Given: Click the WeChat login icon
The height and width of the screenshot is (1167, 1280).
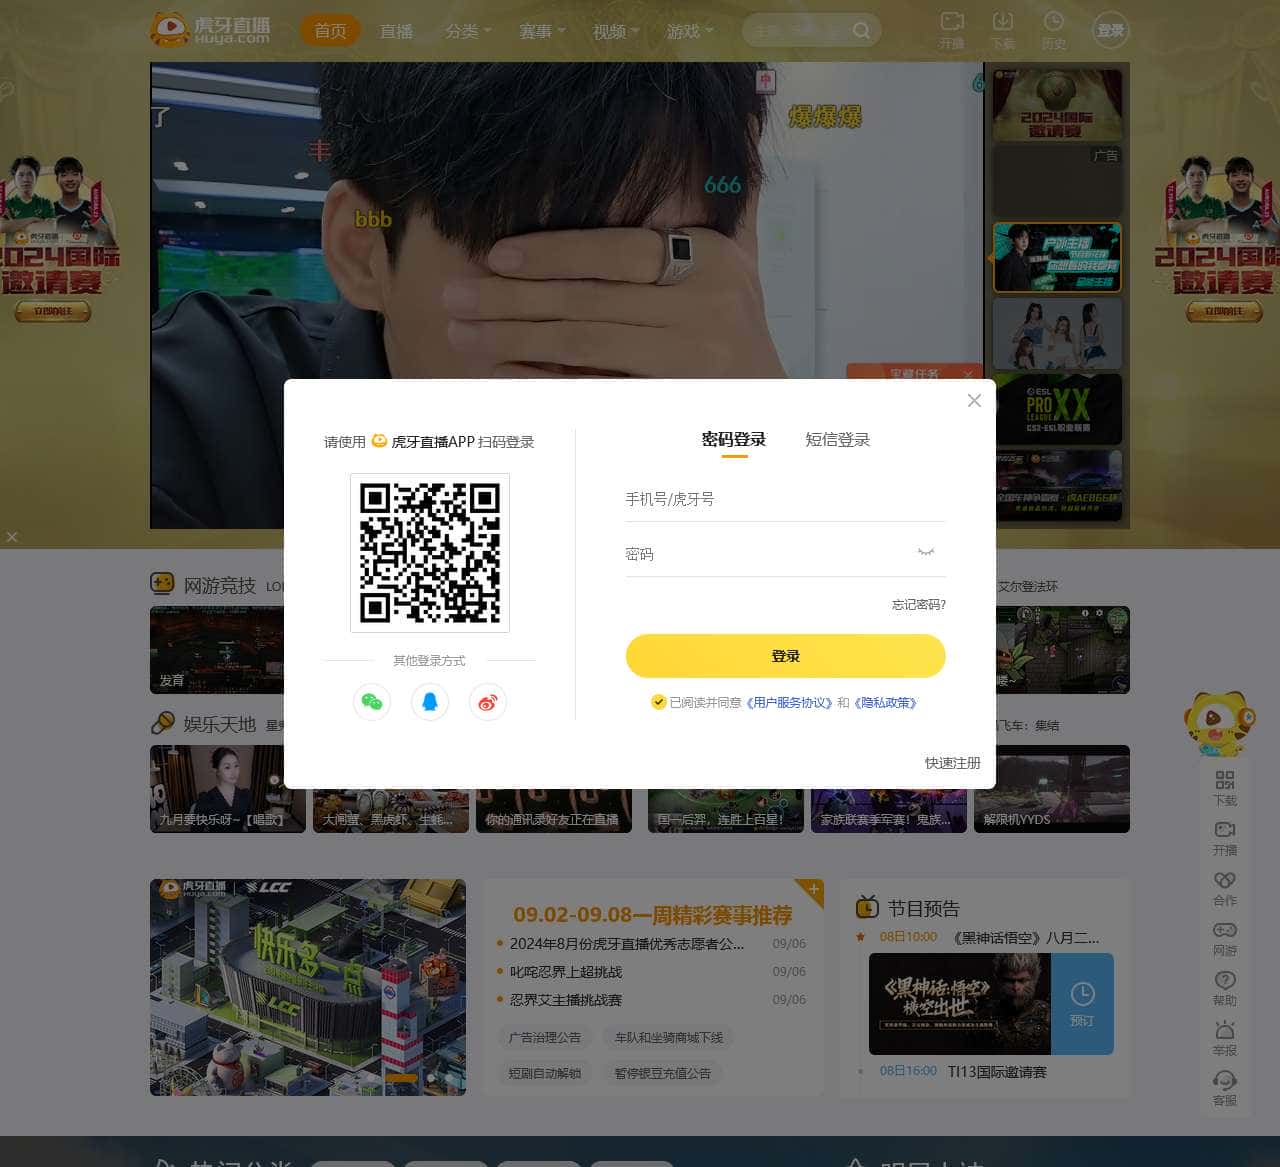Looking at the screenshot, I should click(x=372, y=702).
